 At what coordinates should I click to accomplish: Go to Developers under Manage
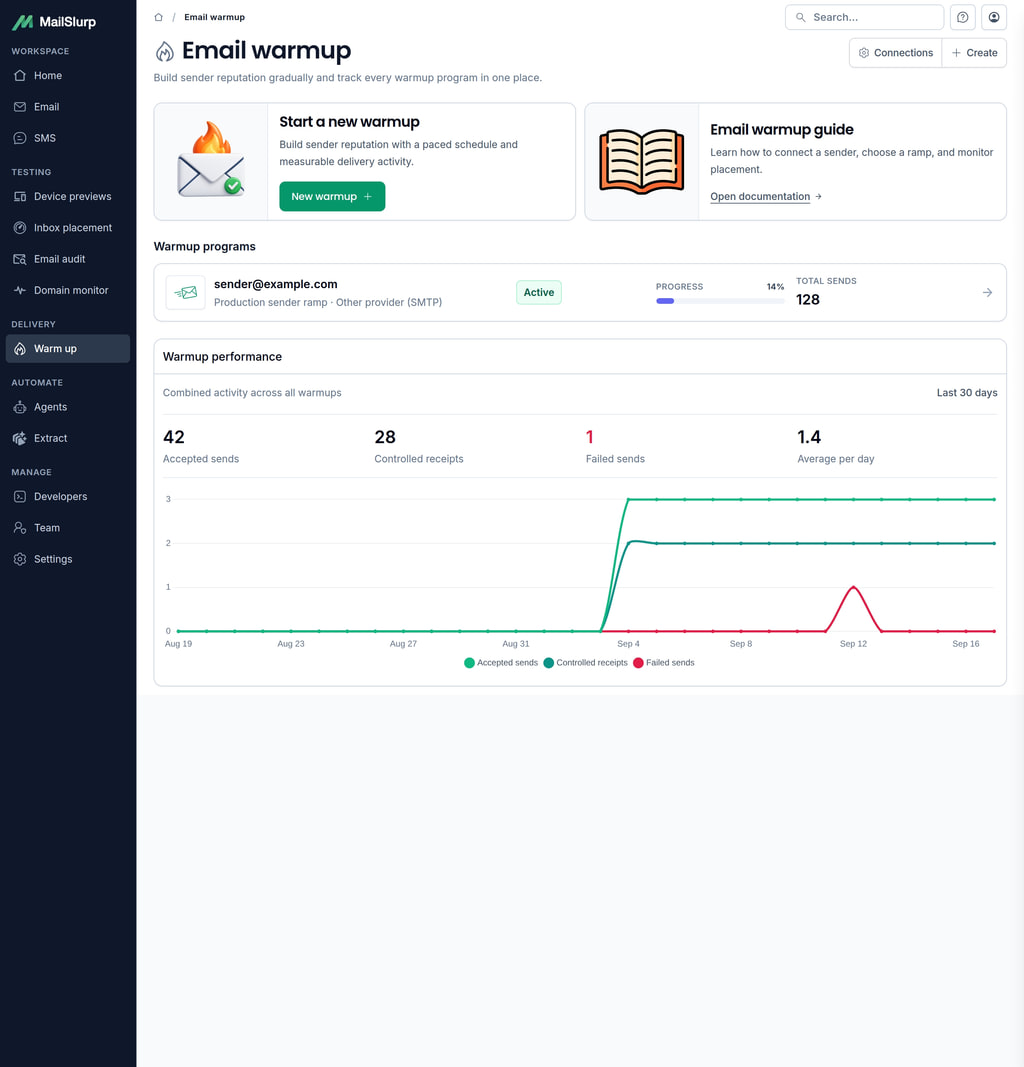click(67, 497)
